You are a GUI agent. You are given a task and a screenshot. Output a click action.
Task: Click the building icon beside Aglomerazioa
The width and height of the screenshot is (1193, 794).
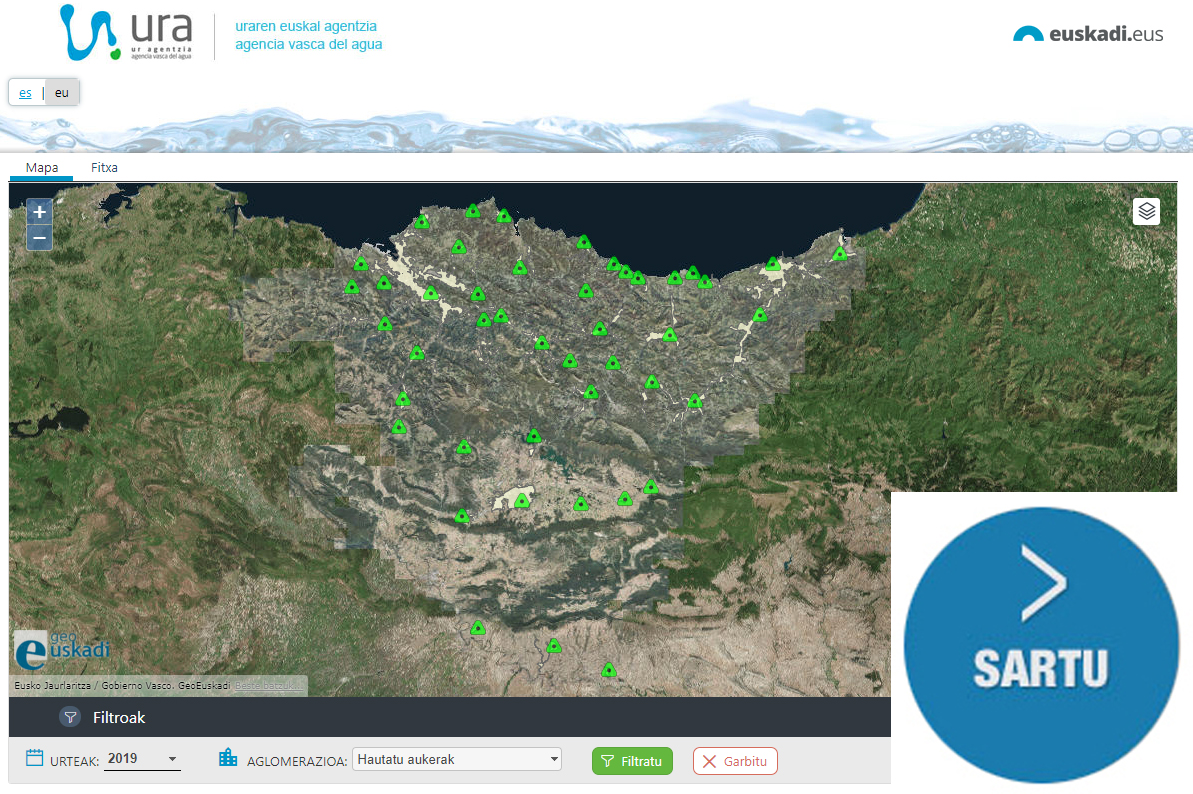pyautogui.click(x=228, y=758)
